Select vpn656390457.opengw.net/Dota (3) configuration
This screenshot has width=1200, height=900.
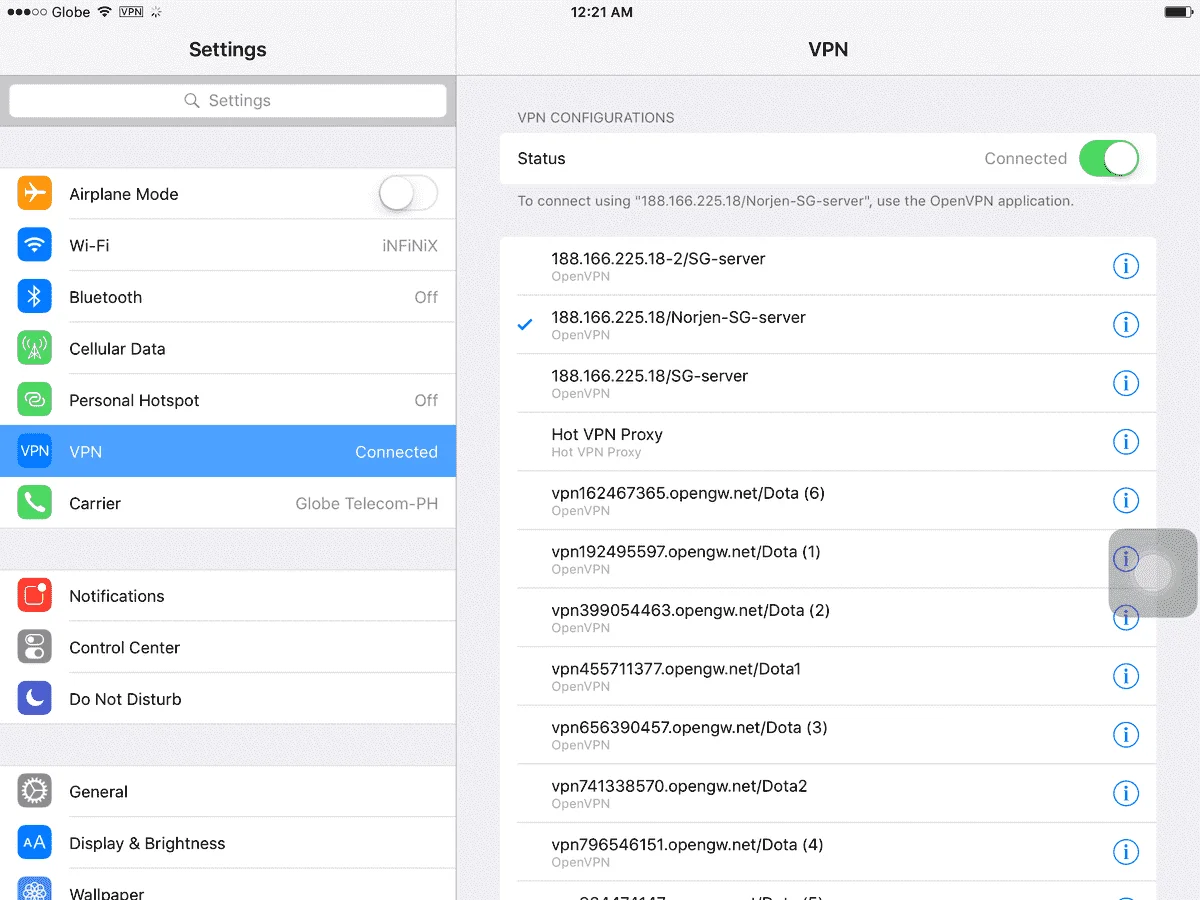point(828,735)
